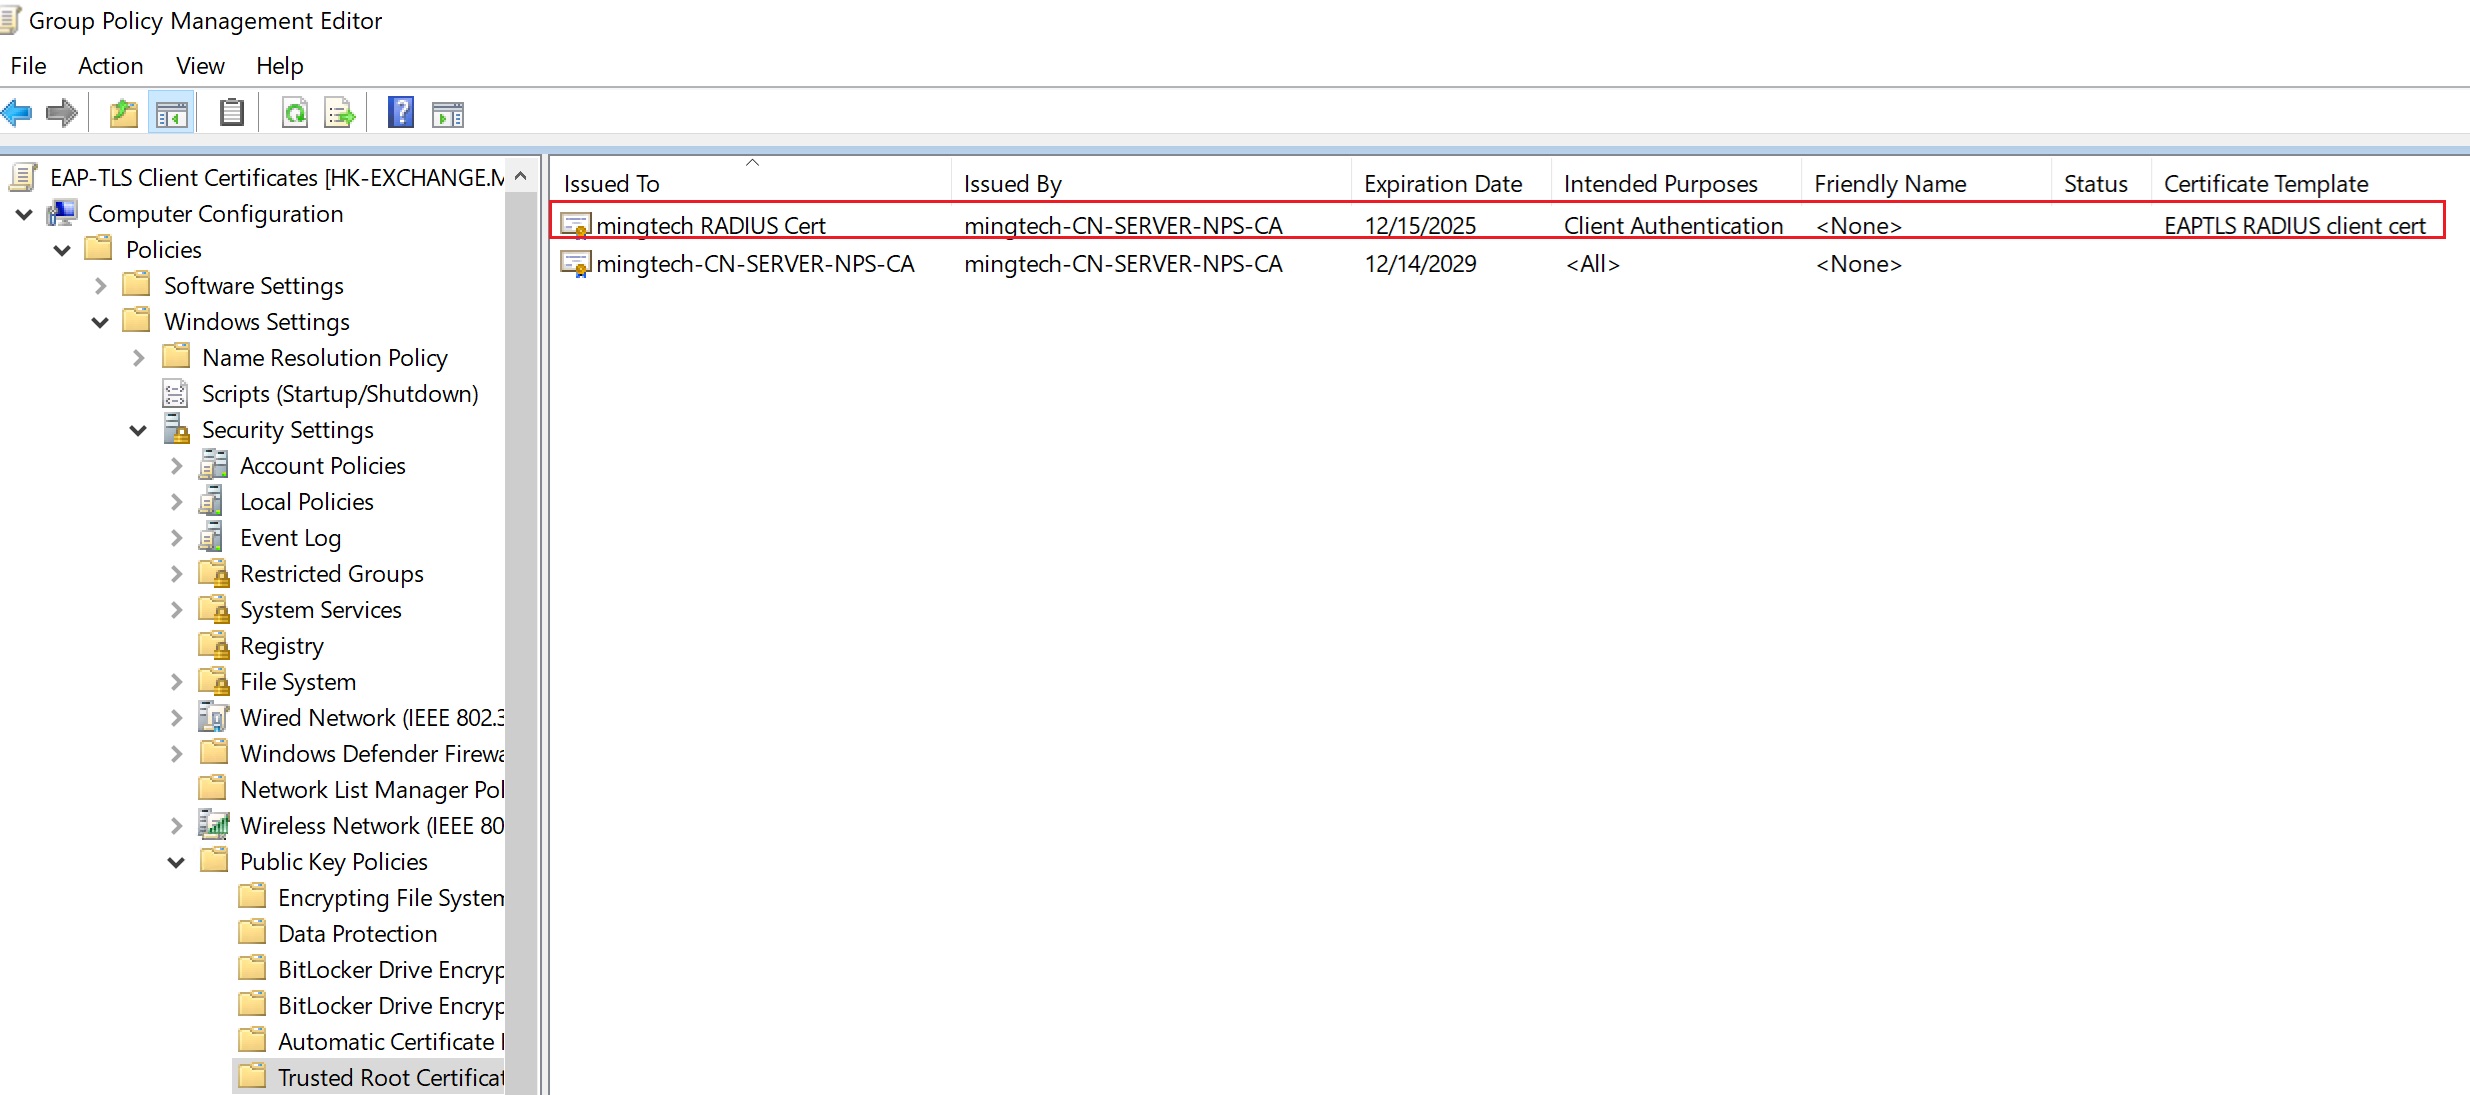
Task: Toggle the Show/Hide Console Tree icon
Action: pyautogui.click(x=171, y=112)
